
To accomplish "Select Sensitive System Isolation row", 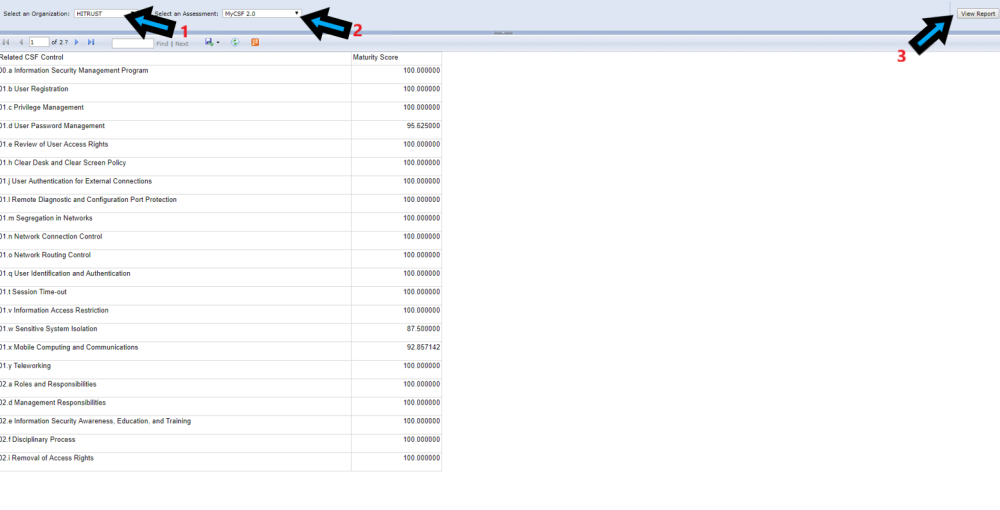I will click(x=220, y=333).
